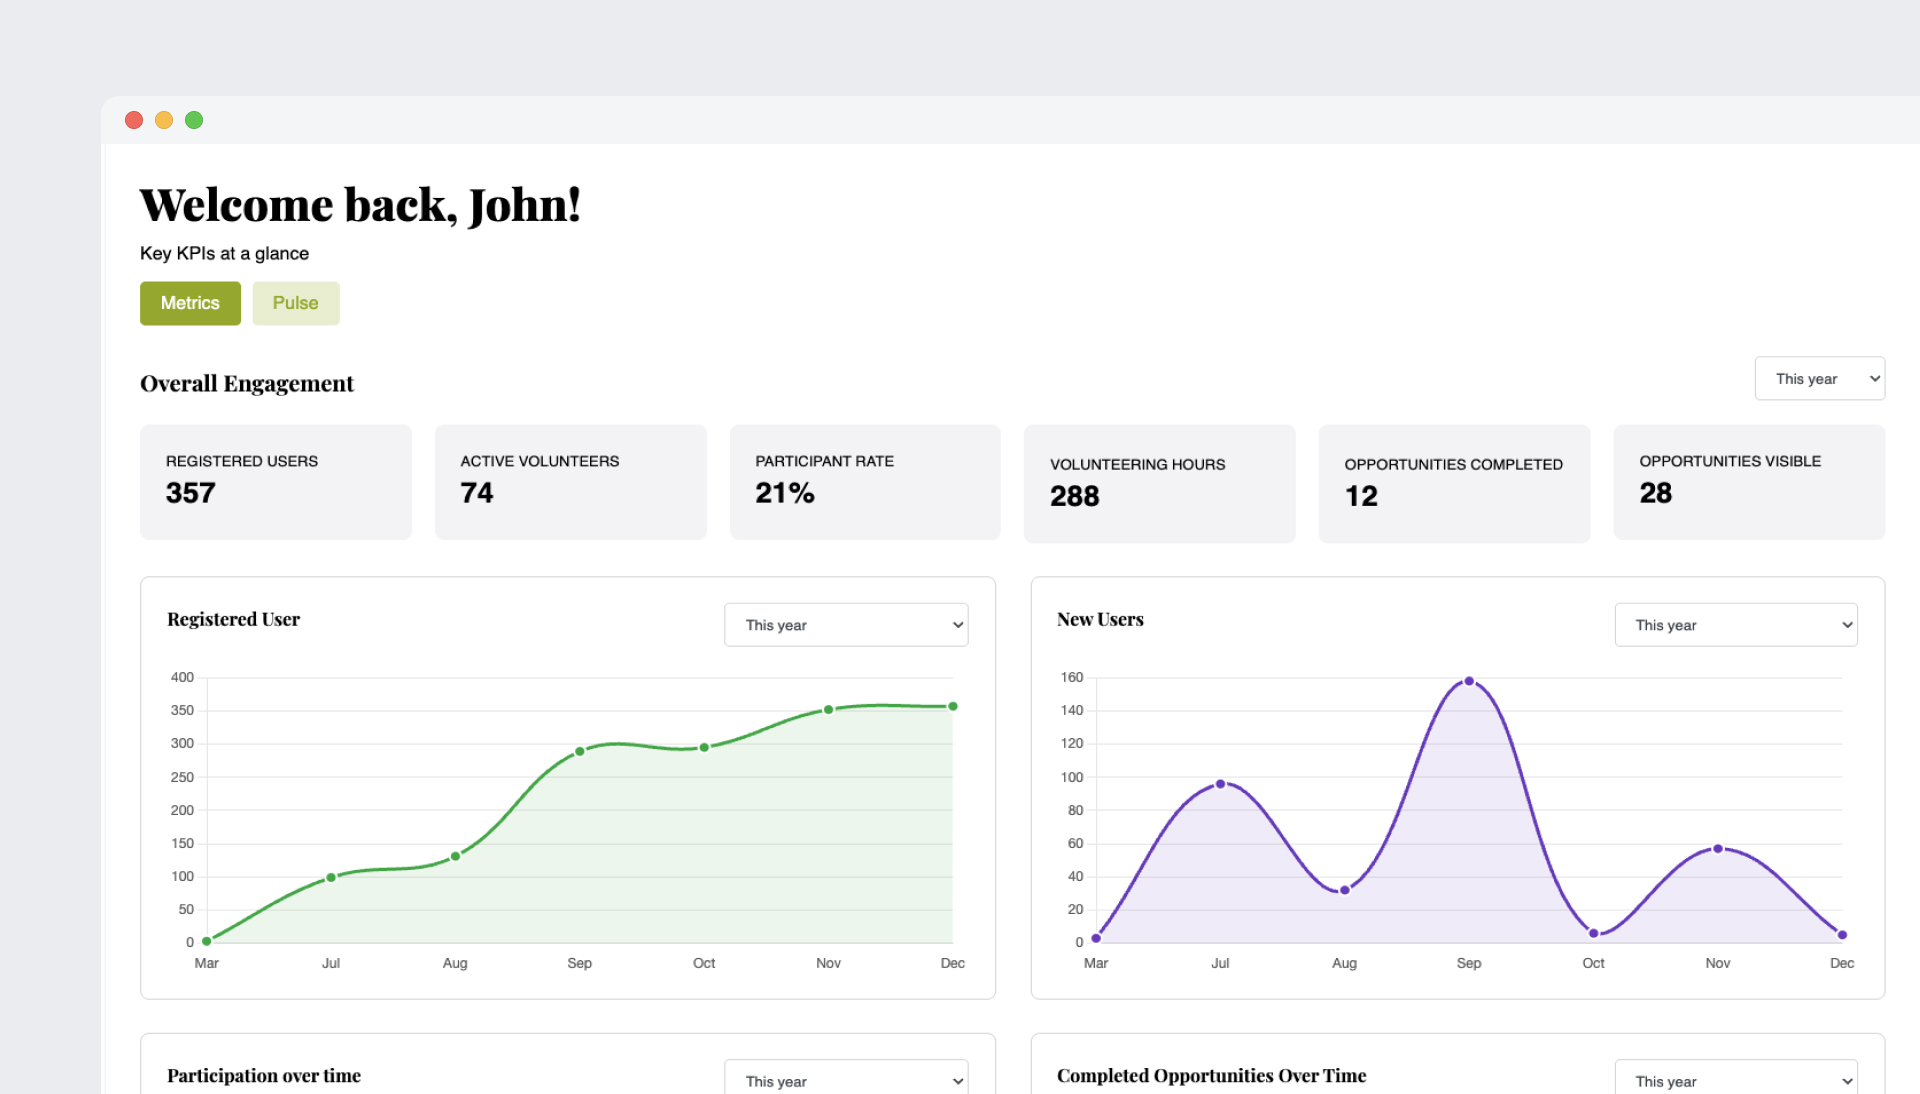
Task: Click Jul data point on New Users chart
Action: click(1220, 784)
